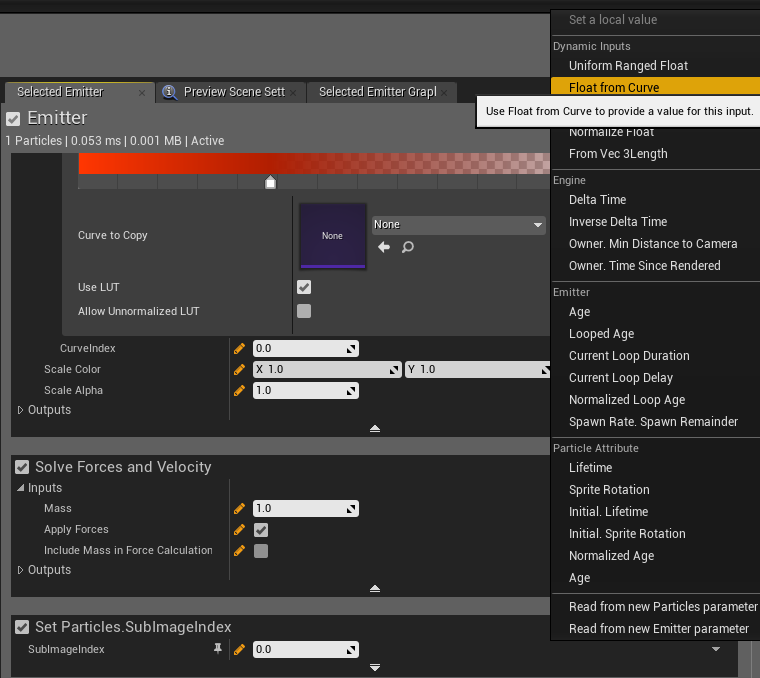760x678 pixels.
Task: Use selected asset arrow for Curve to Copy
Action: point(384,247)
